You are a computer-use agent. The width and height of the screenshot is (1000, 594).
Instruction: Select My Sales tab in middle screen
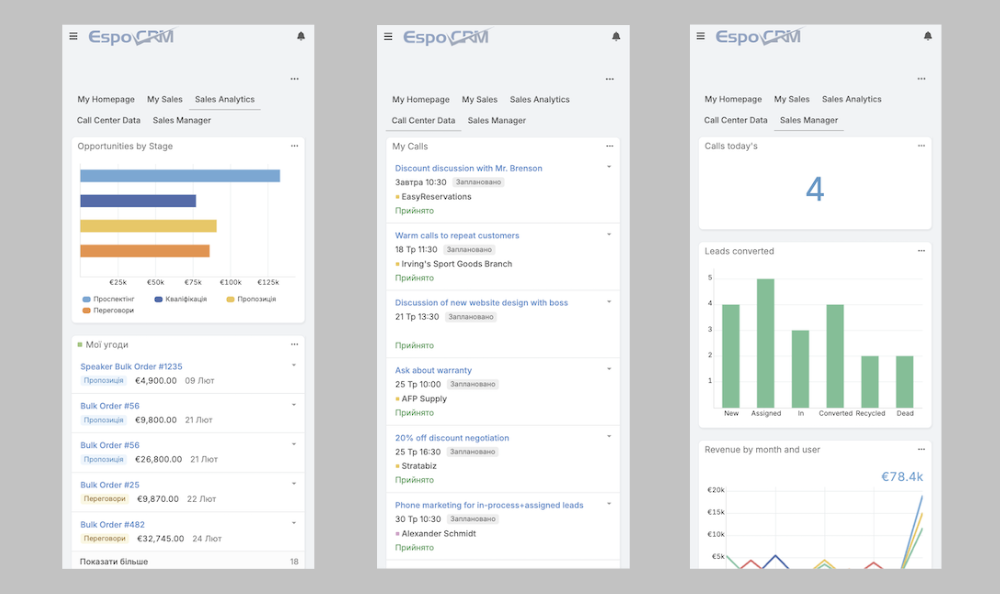coord(480,100)
